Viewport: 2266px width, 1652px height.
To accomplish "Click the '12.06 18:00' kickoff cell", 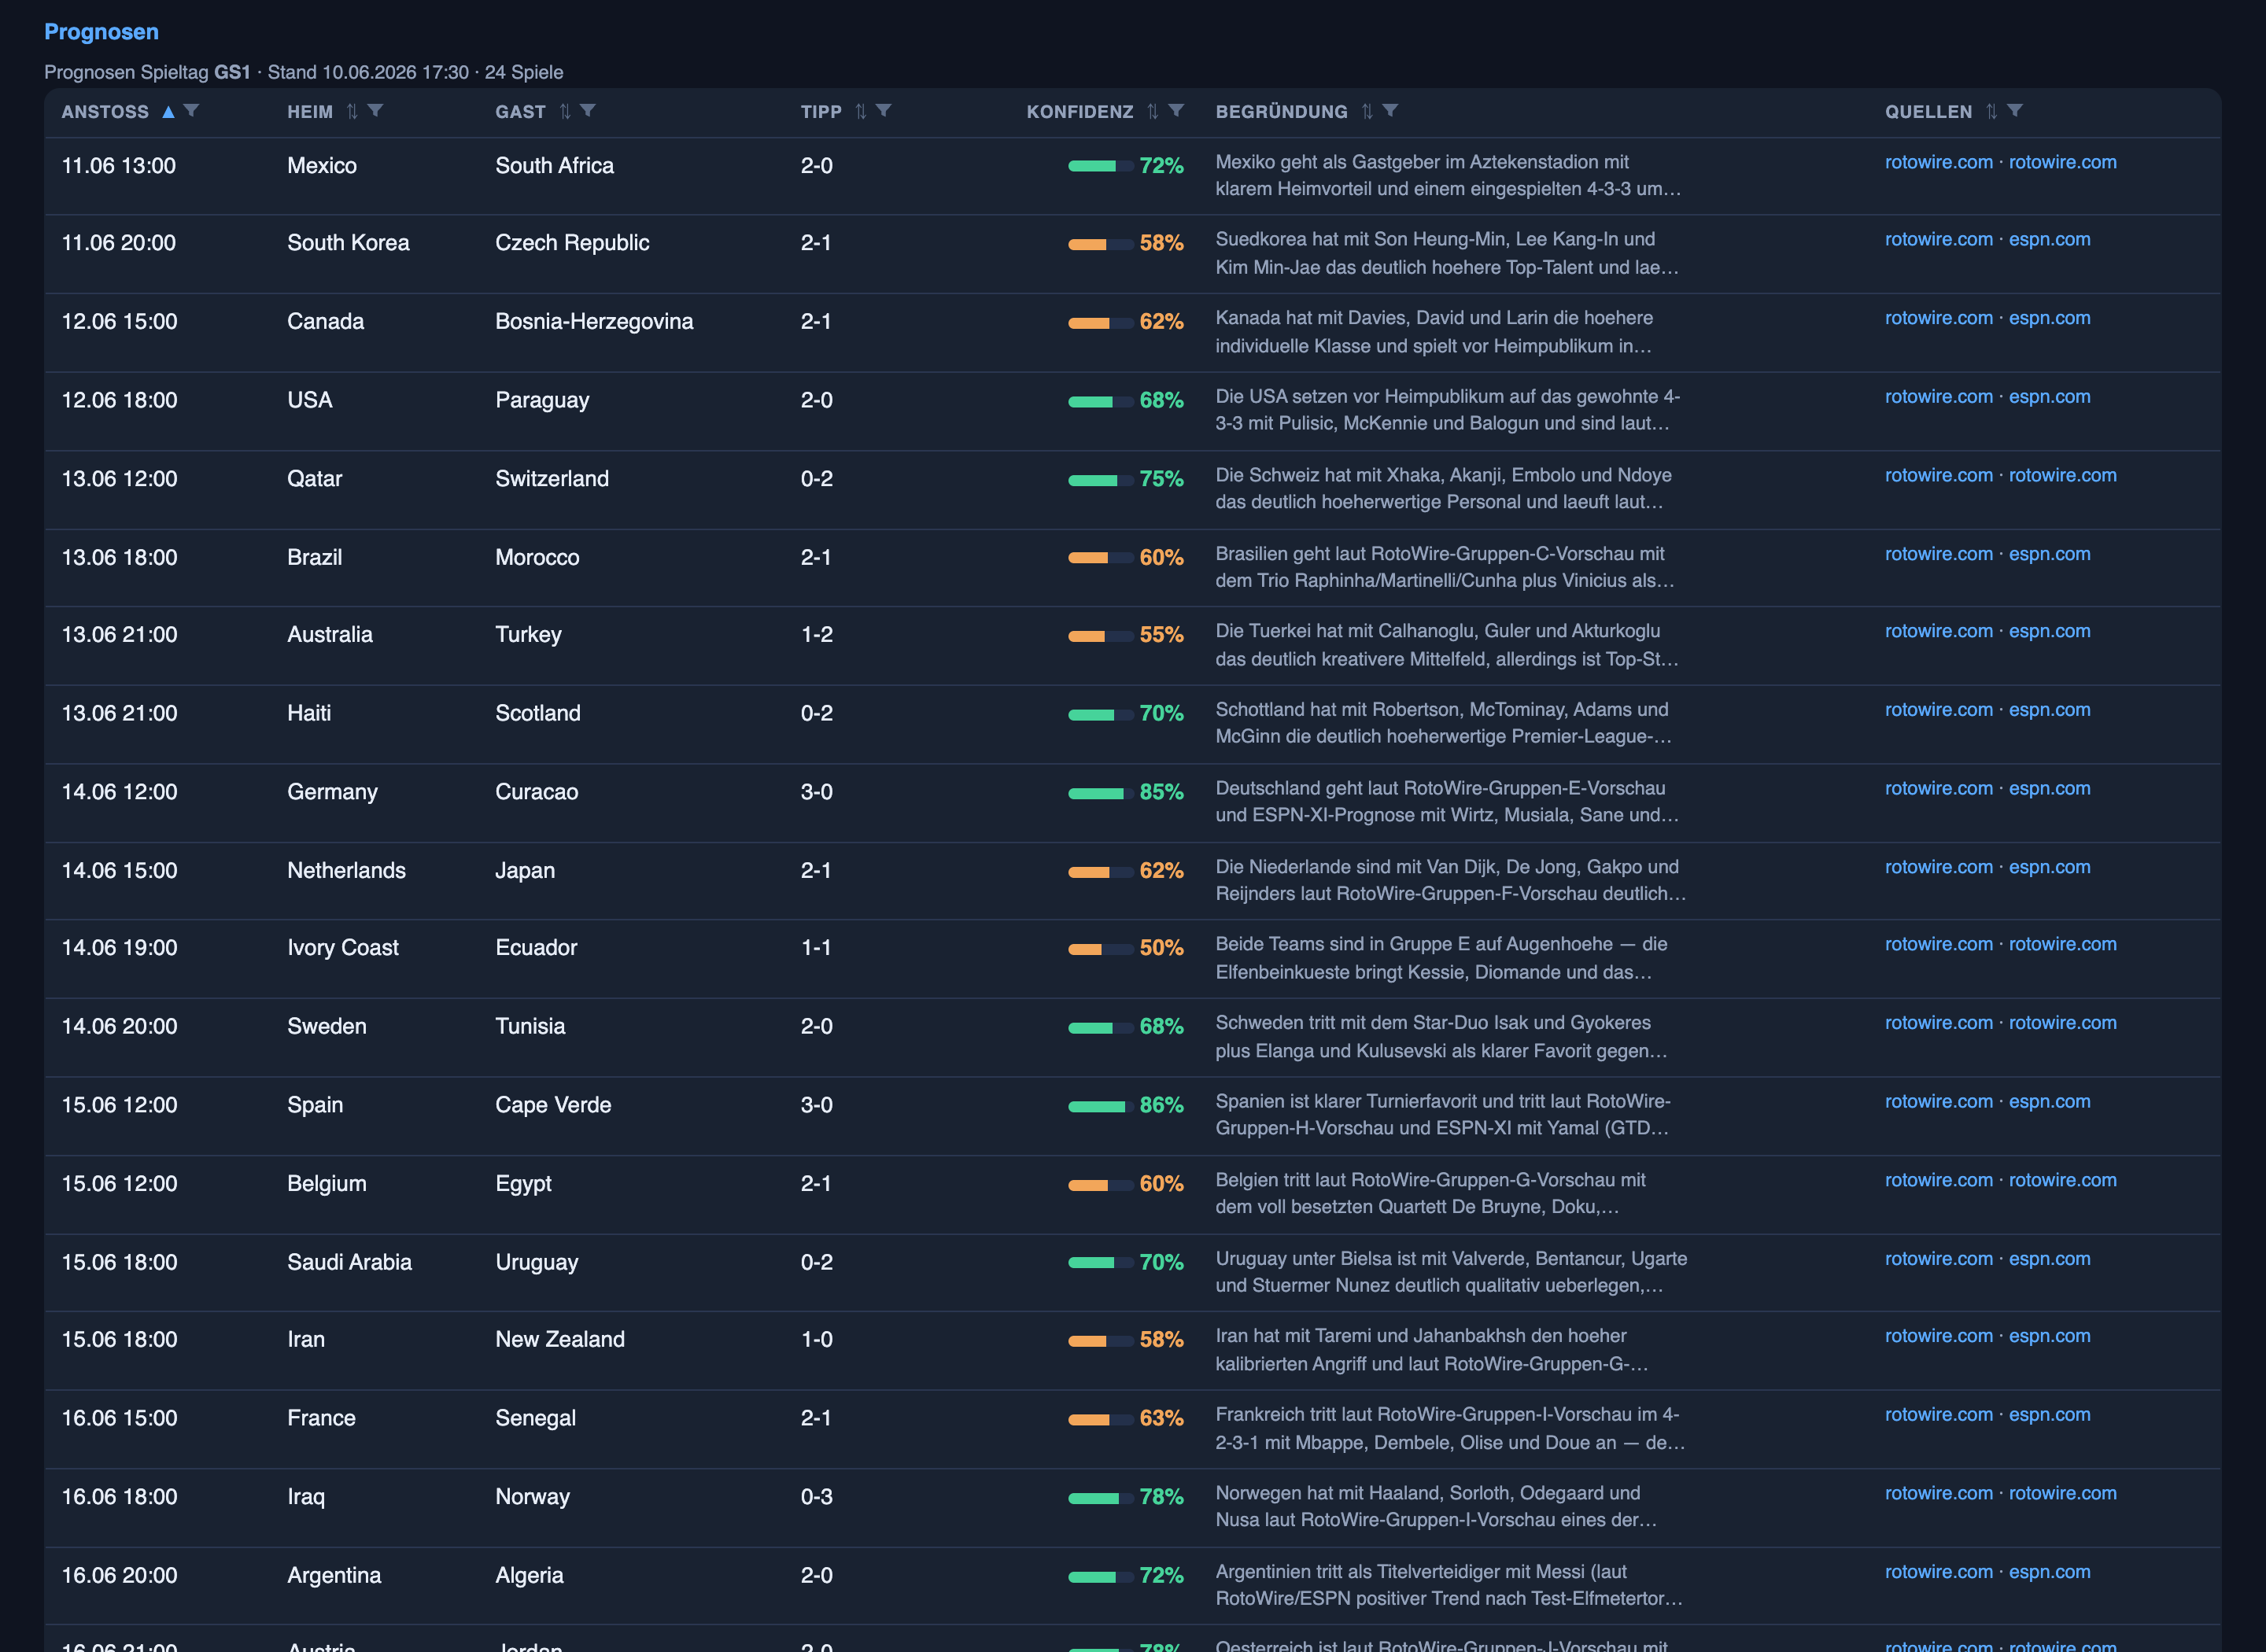I will click(119, 400).
